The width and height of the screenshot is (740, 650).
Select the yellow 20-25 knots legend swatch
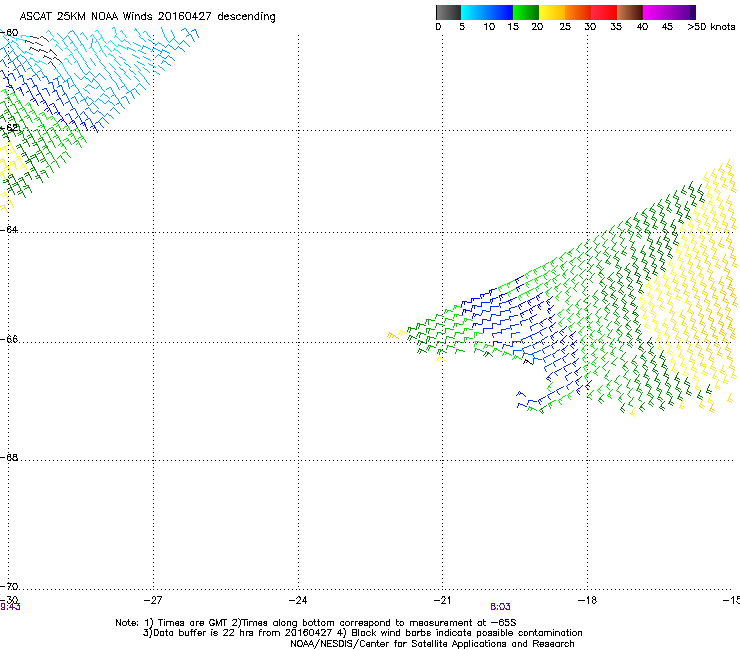pos(552,12)
